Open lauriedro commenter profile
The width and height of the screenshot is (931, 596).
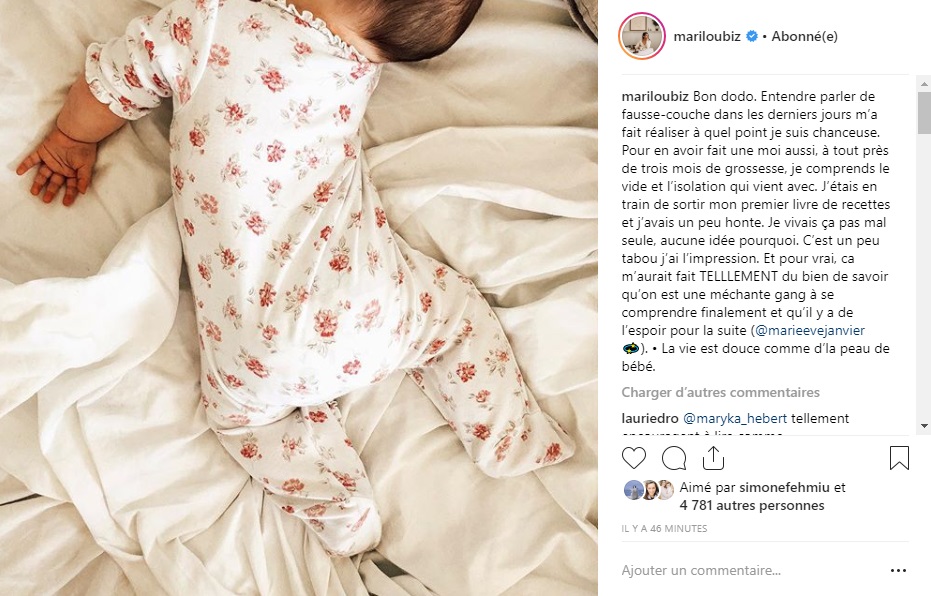[650, 419]
